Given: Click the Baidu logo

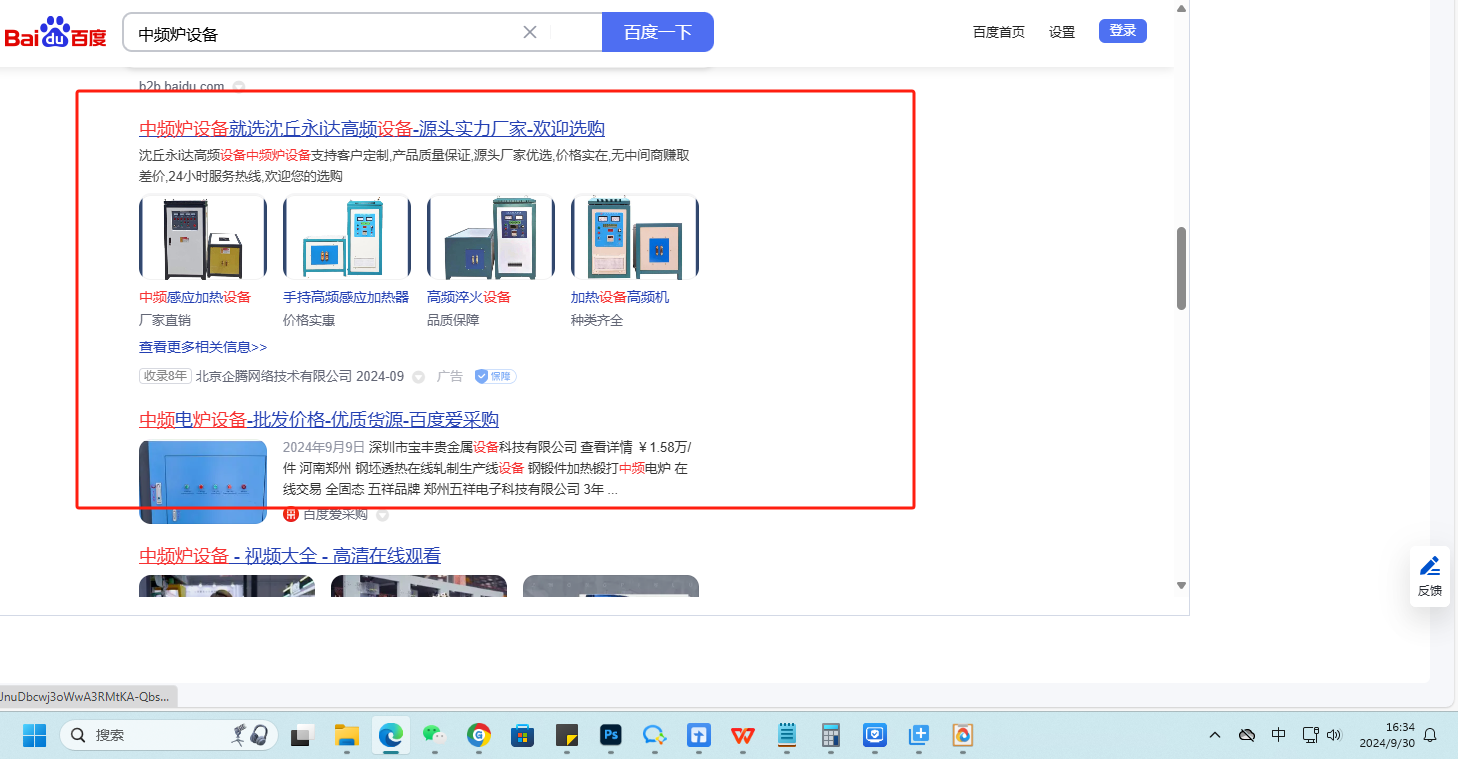Looking at the screenshot, I should coord(55,33).
